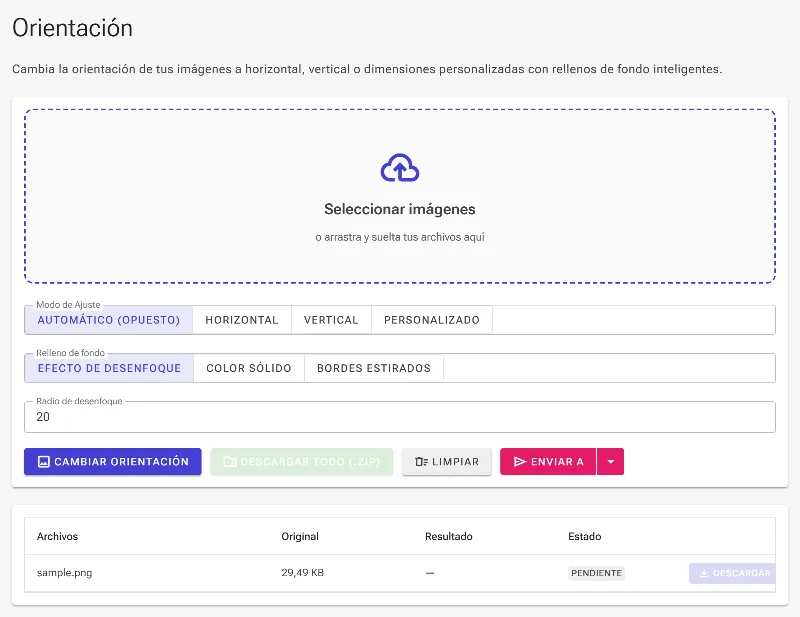800x617 pixels.
Task: Click the Archivos column header
Action: tap(57, 536)
